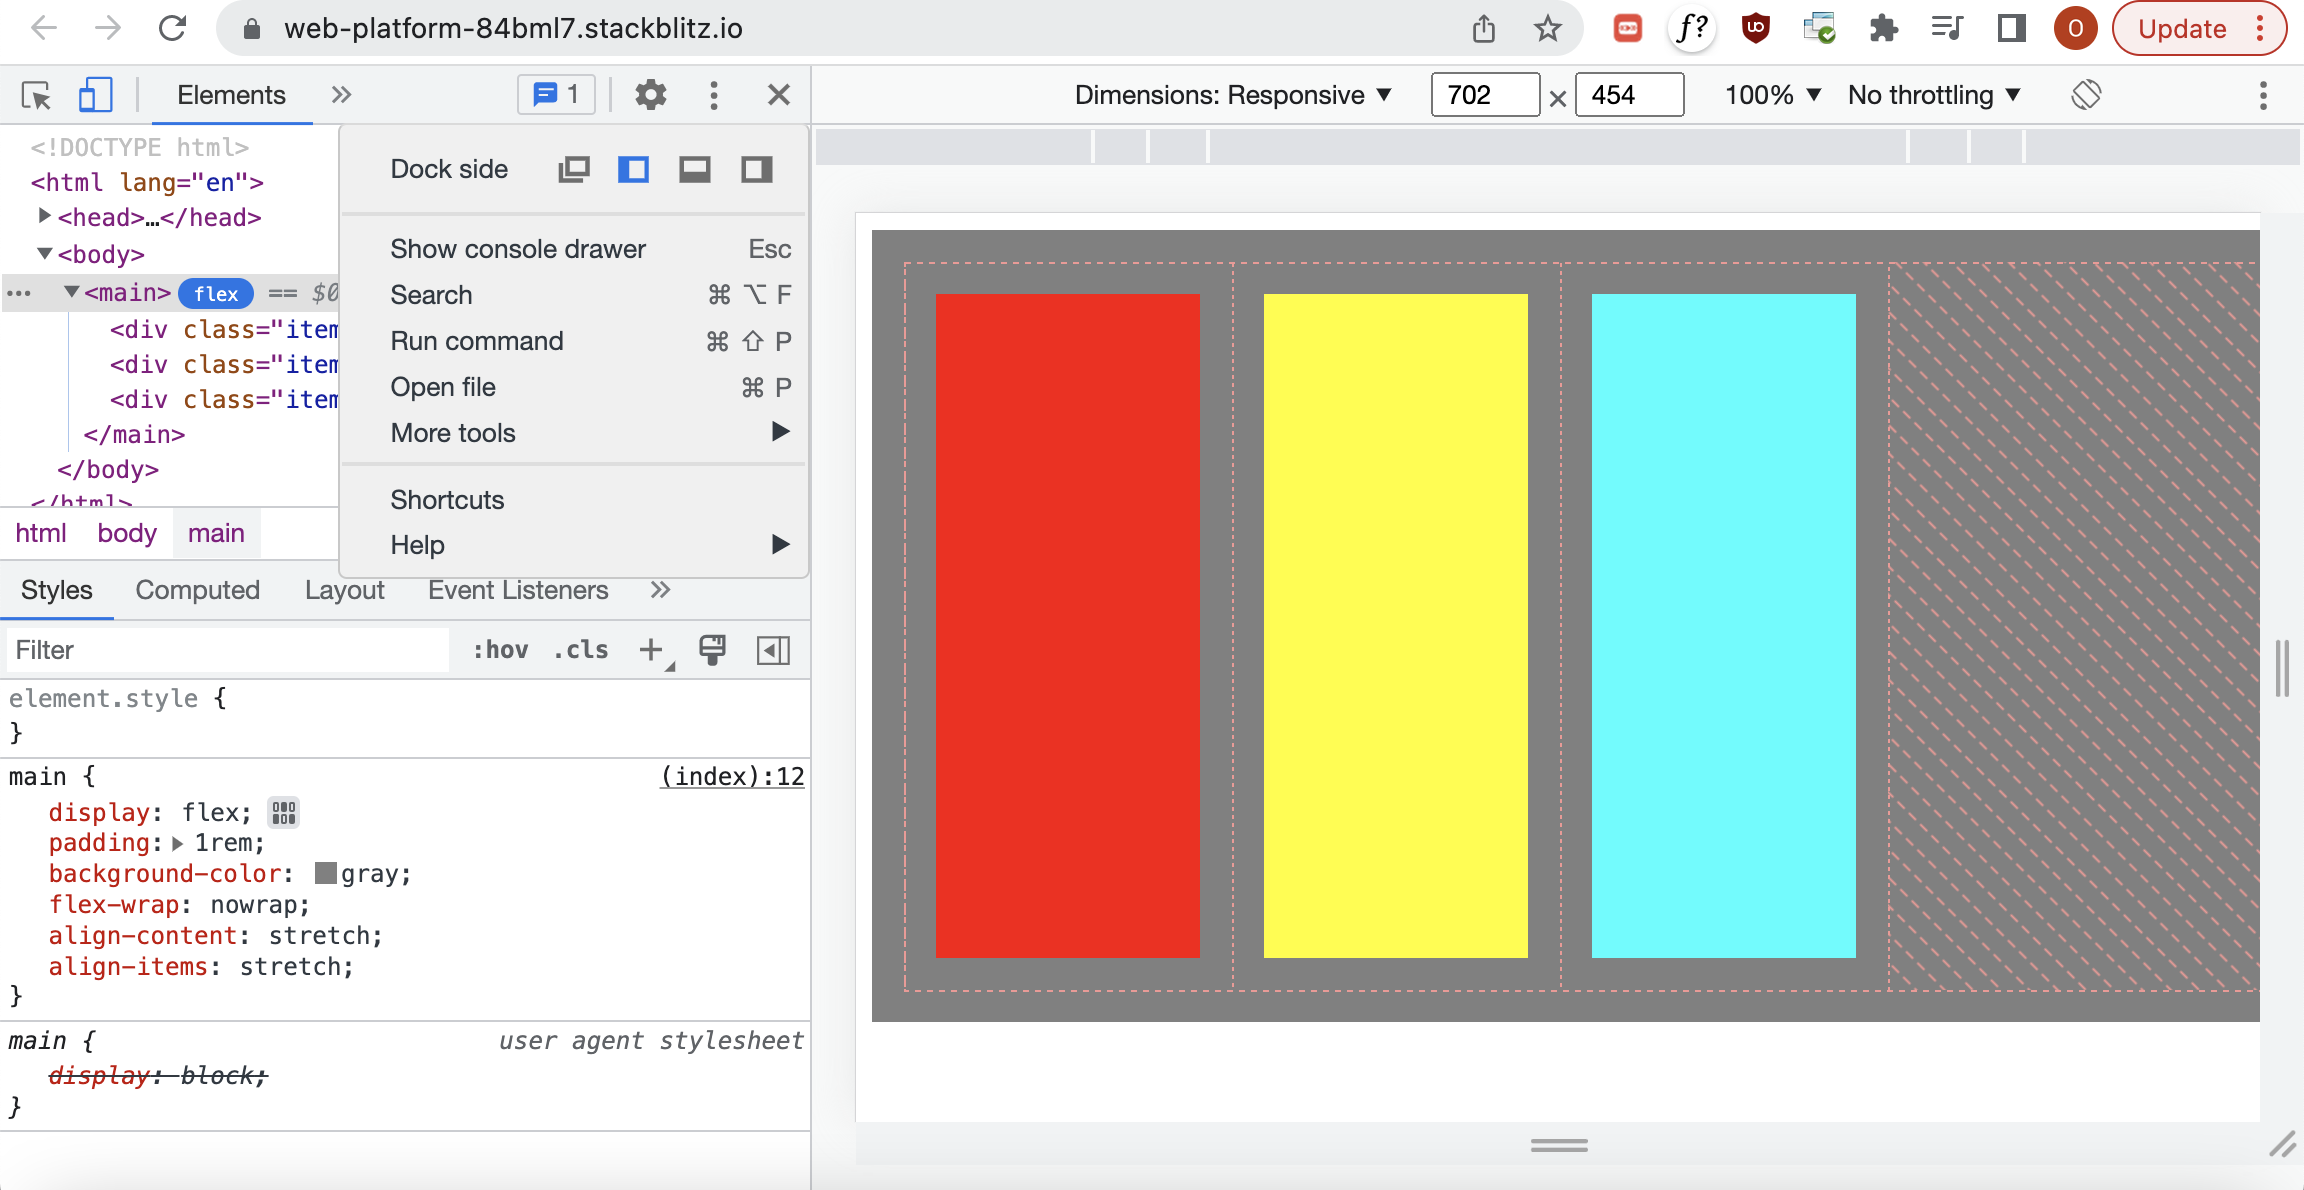
Task: Open Shortcuts from the menu
Action: click(x=573, y=500)
